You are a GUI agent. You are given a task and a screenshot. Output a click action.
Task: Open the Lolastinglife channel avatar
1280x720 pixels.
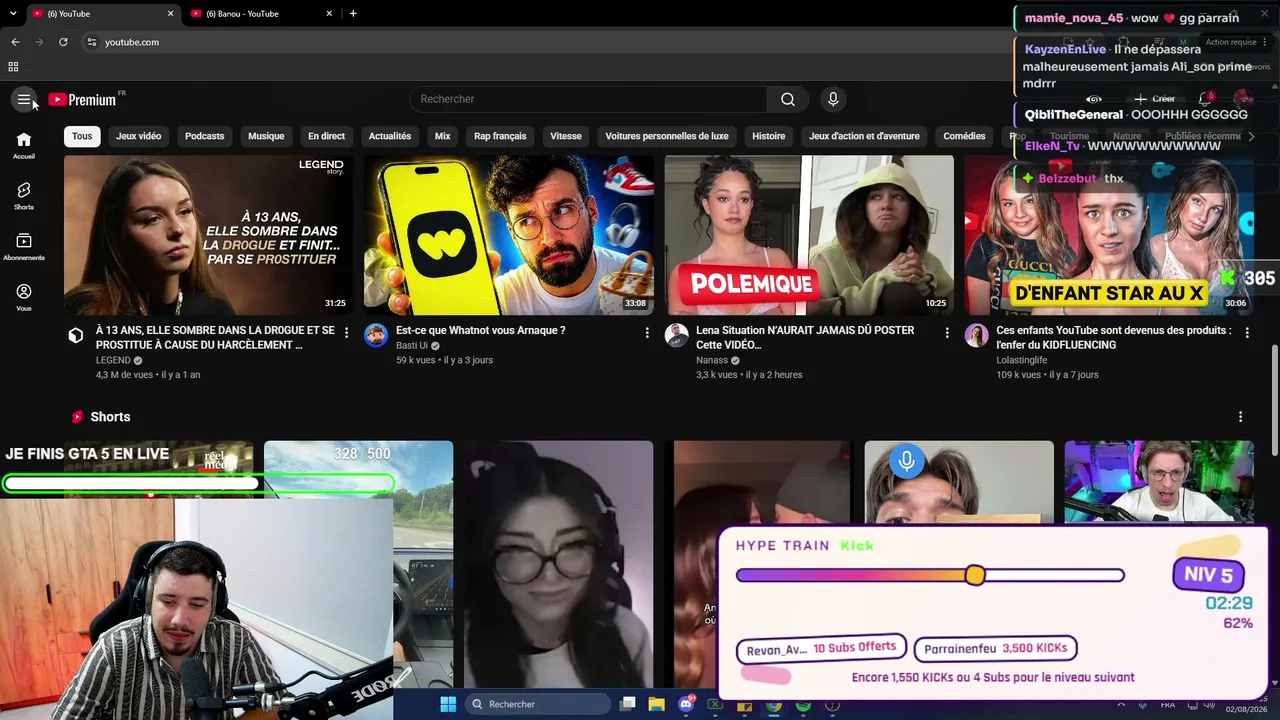(x=977, y=336)
